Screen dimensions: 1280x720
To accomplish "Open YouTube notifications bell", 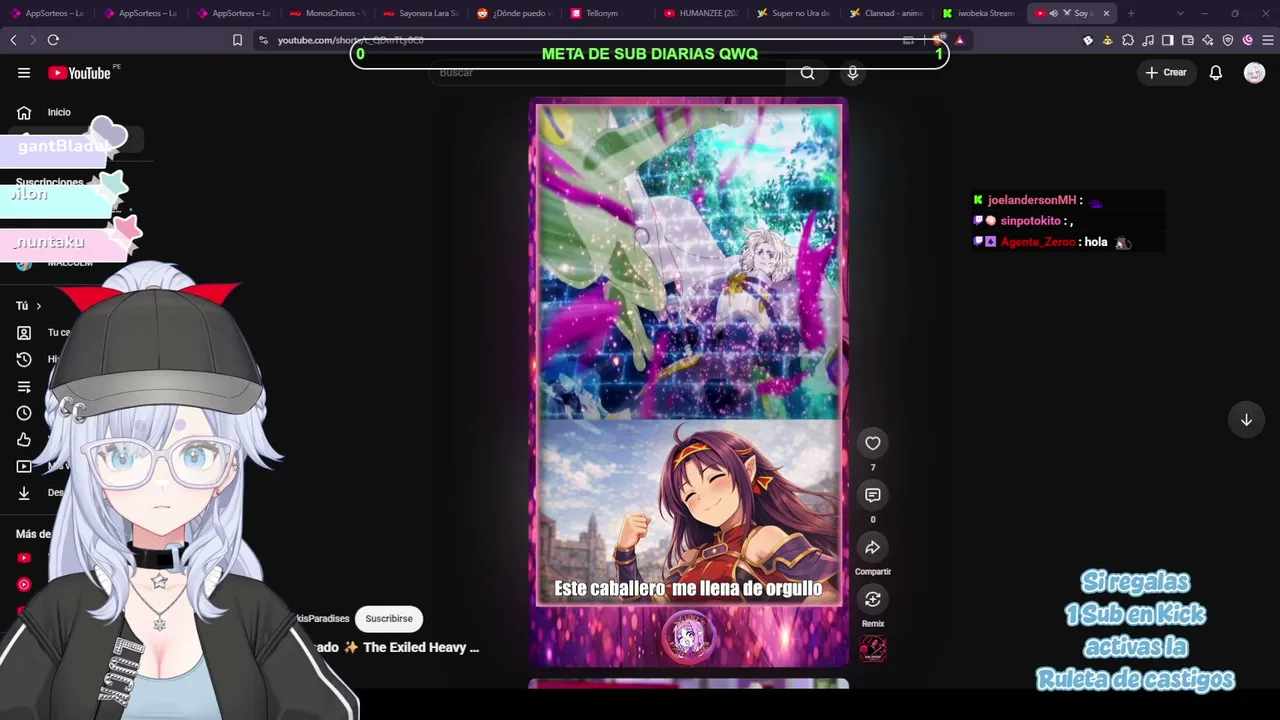I will pyautogui.click(x=1216, y=73).
